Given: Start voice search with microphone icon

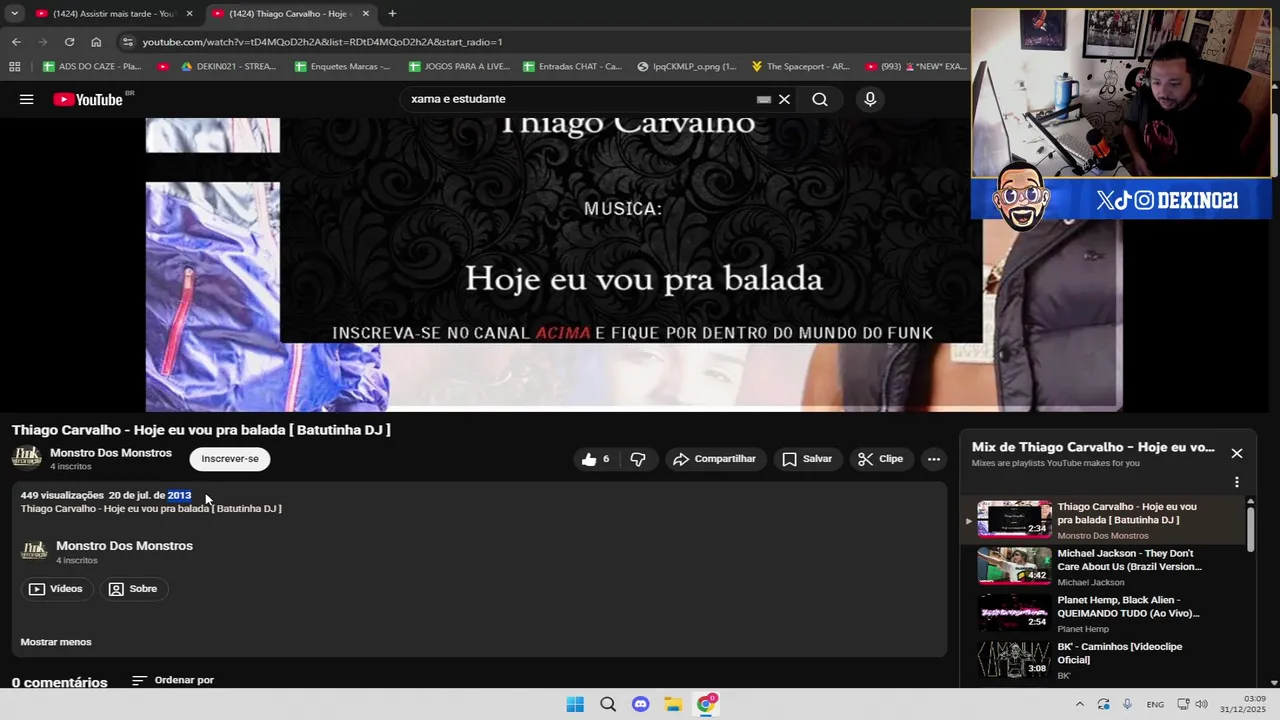Looking at the screenshot, I should tap(870, 99).
